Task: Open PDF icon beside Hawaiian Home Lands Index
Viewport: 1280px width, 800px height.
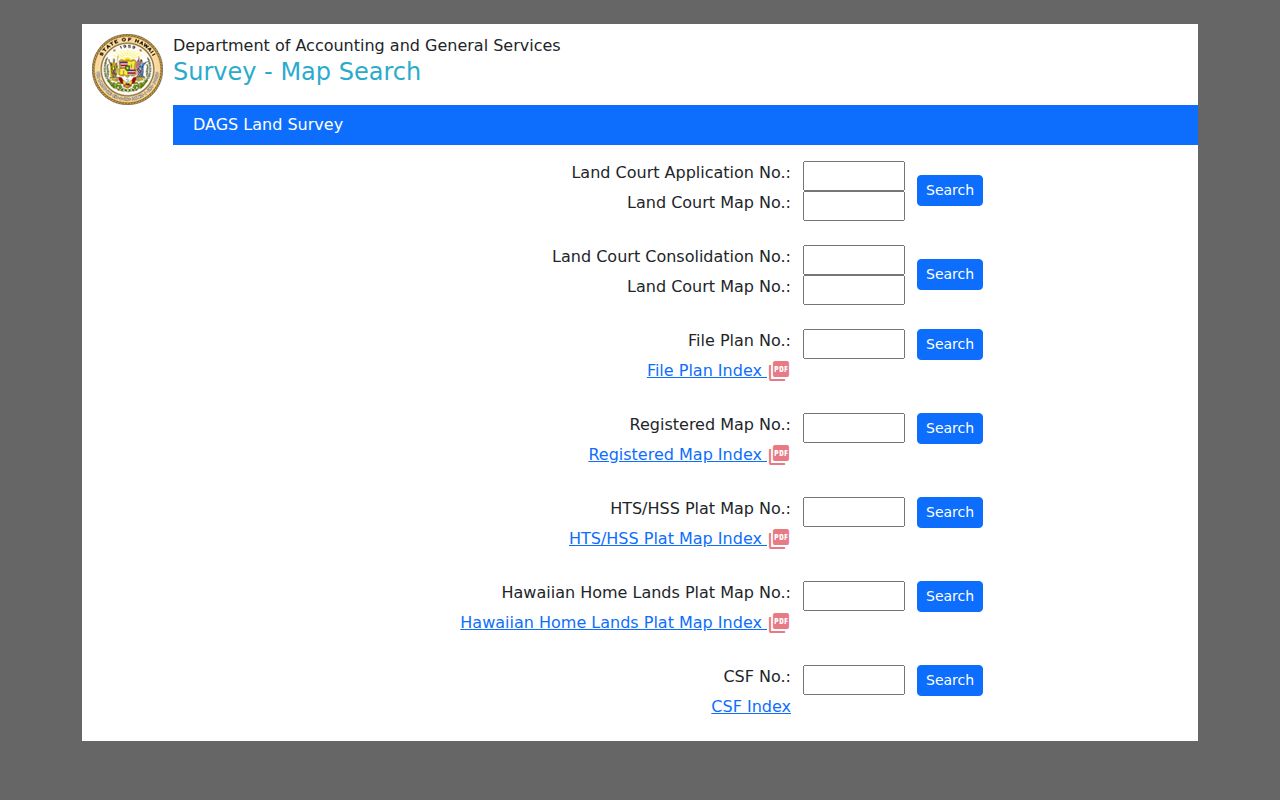Action: point(779,623)
